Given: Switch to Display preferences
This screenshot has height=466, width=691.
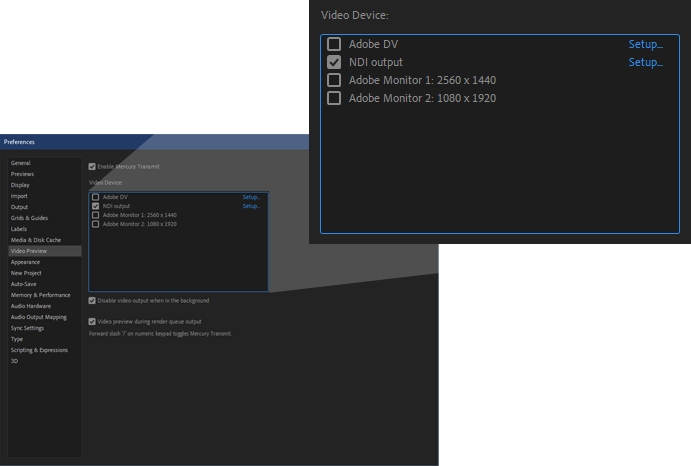Looking at the screenshot, I should (x=20, y=185).
